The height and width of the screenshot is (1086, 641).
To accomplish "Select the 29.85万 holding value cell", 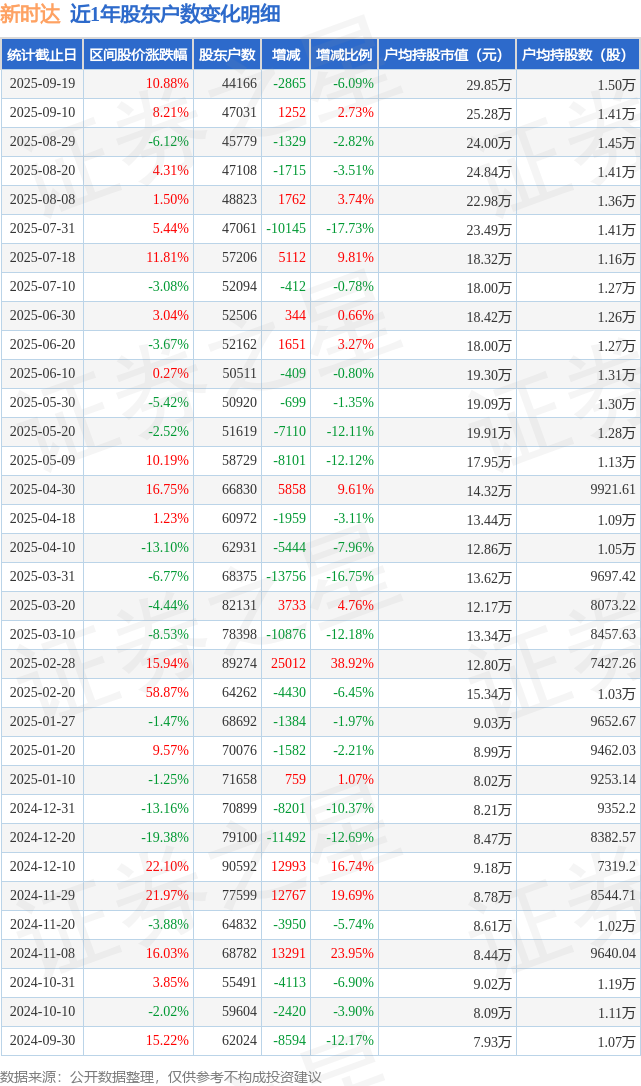I will point(489,85).
